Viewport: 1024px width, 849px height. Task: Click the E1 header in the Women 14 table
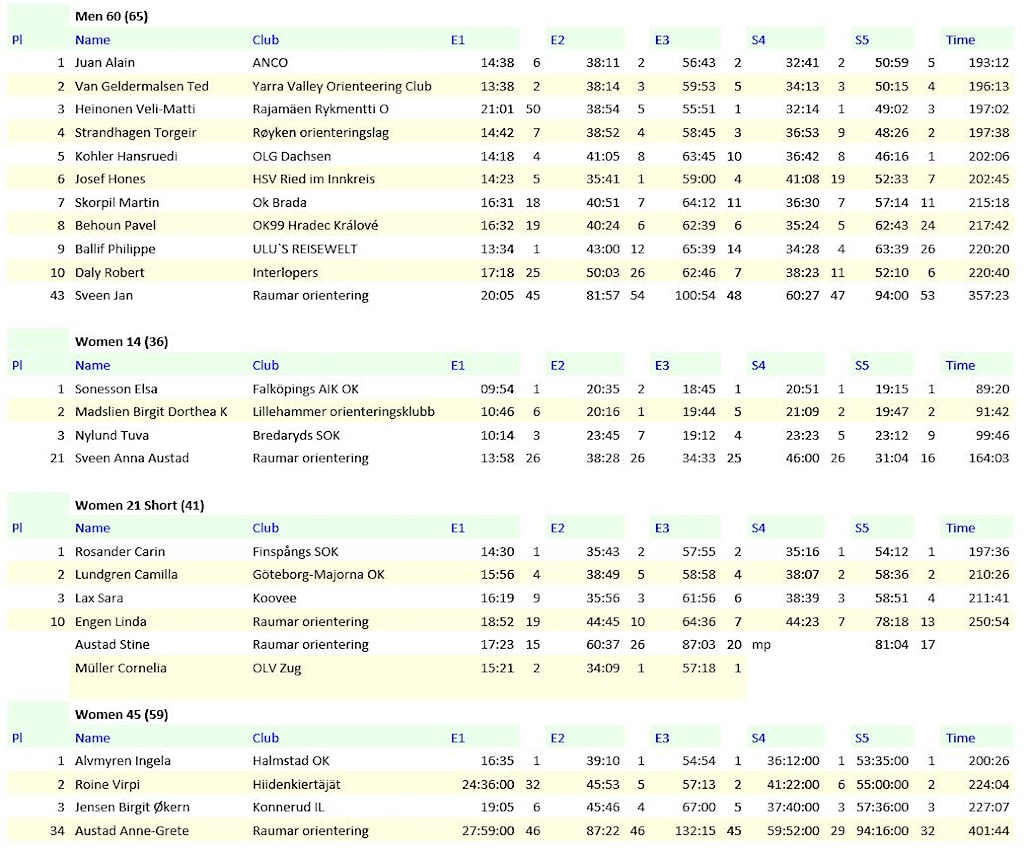(x=458, y=365)
